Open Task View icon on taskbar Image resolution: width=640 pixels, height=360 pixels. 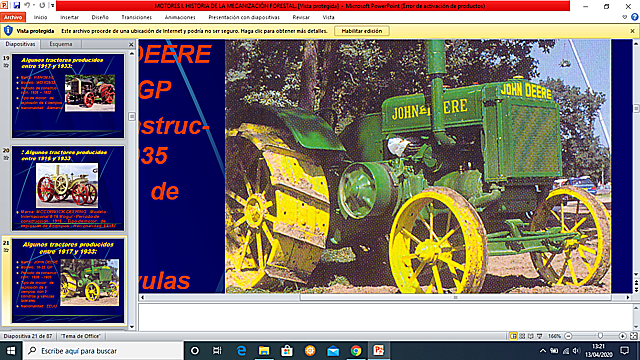tap(217, 351)
